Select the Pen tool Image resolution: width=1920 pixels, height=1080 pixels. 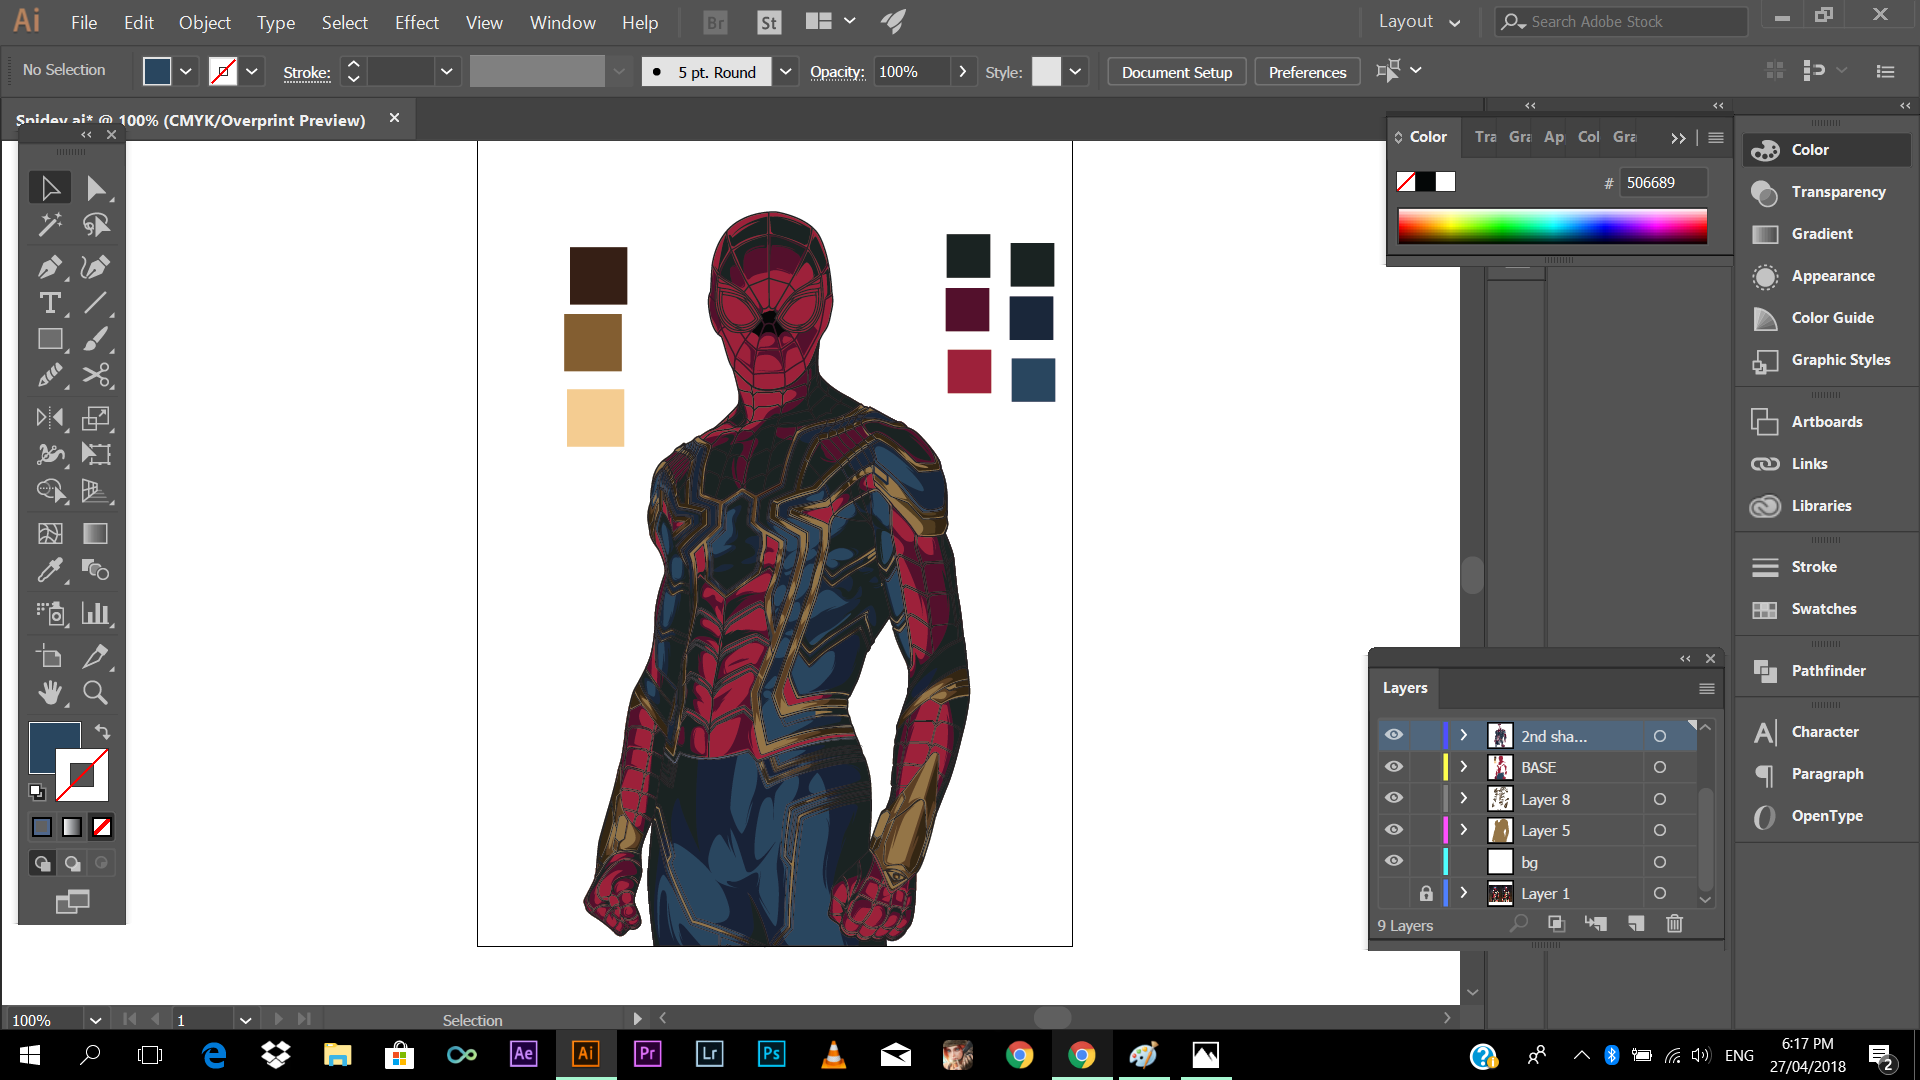(49, 267)
